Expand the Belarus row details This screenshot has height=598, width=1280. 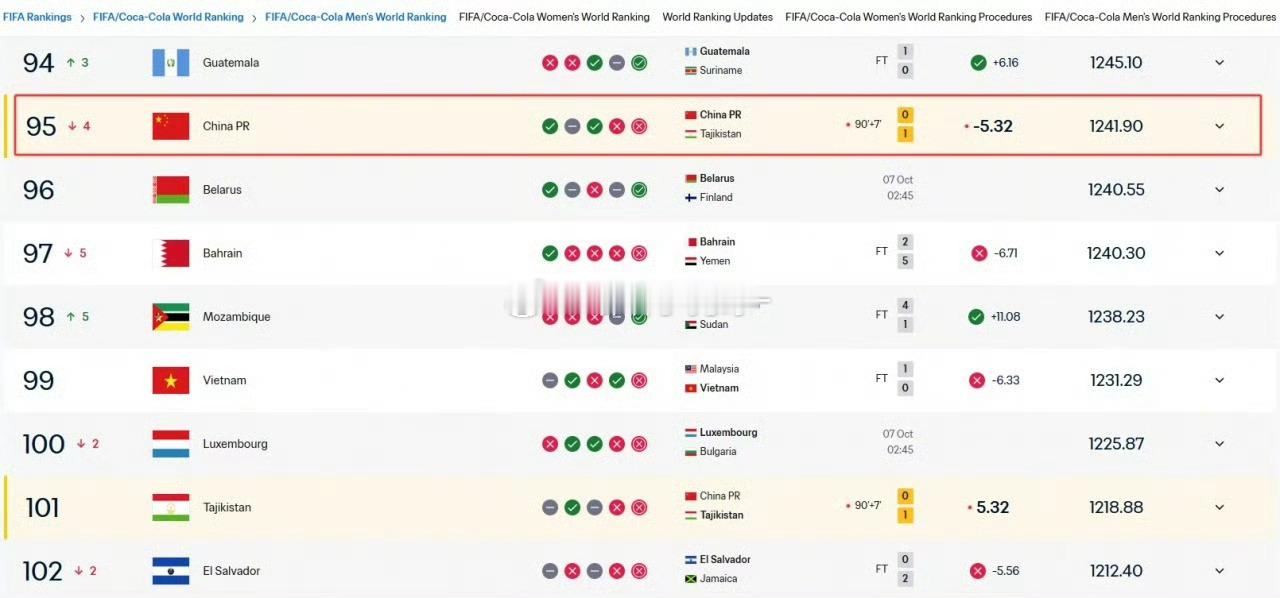[1219, 190]
